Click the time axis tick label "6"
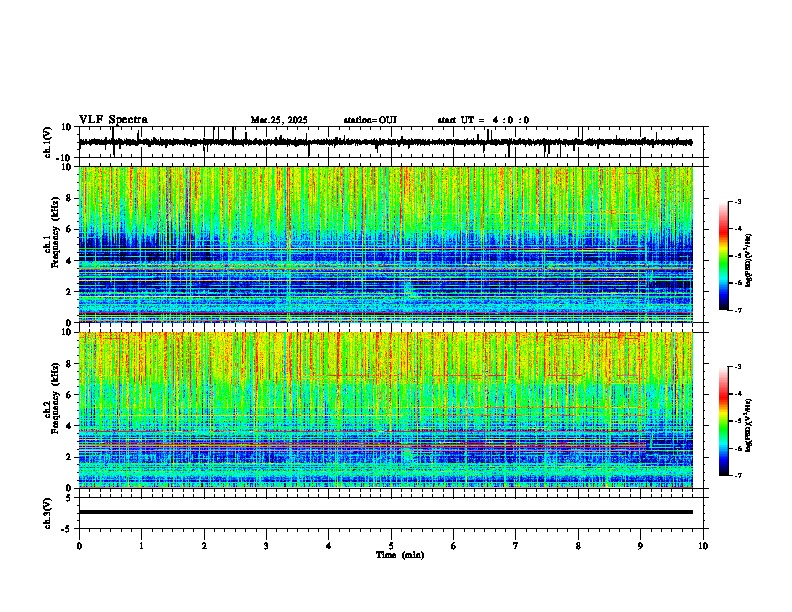Screen dimensions: 792x612 click(454, 546)
